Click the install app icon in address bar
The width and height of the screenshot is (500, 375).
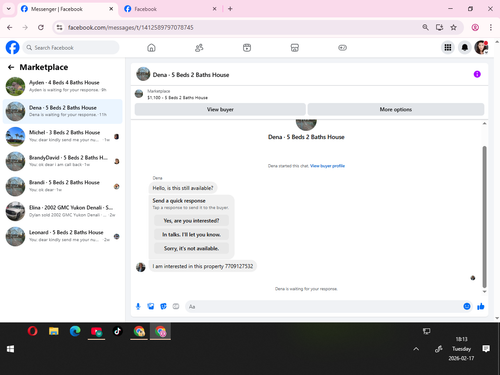click(x=439, y=28)
